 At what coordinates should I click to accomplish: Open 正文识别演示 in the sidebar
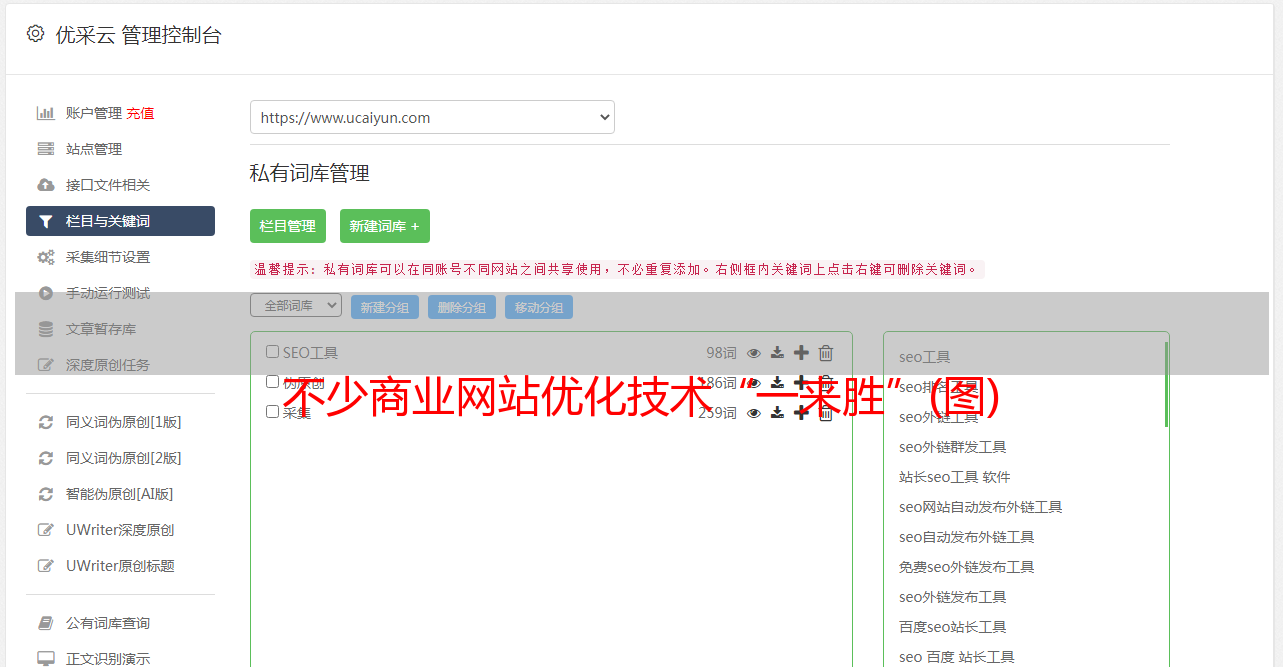(108, 659)
